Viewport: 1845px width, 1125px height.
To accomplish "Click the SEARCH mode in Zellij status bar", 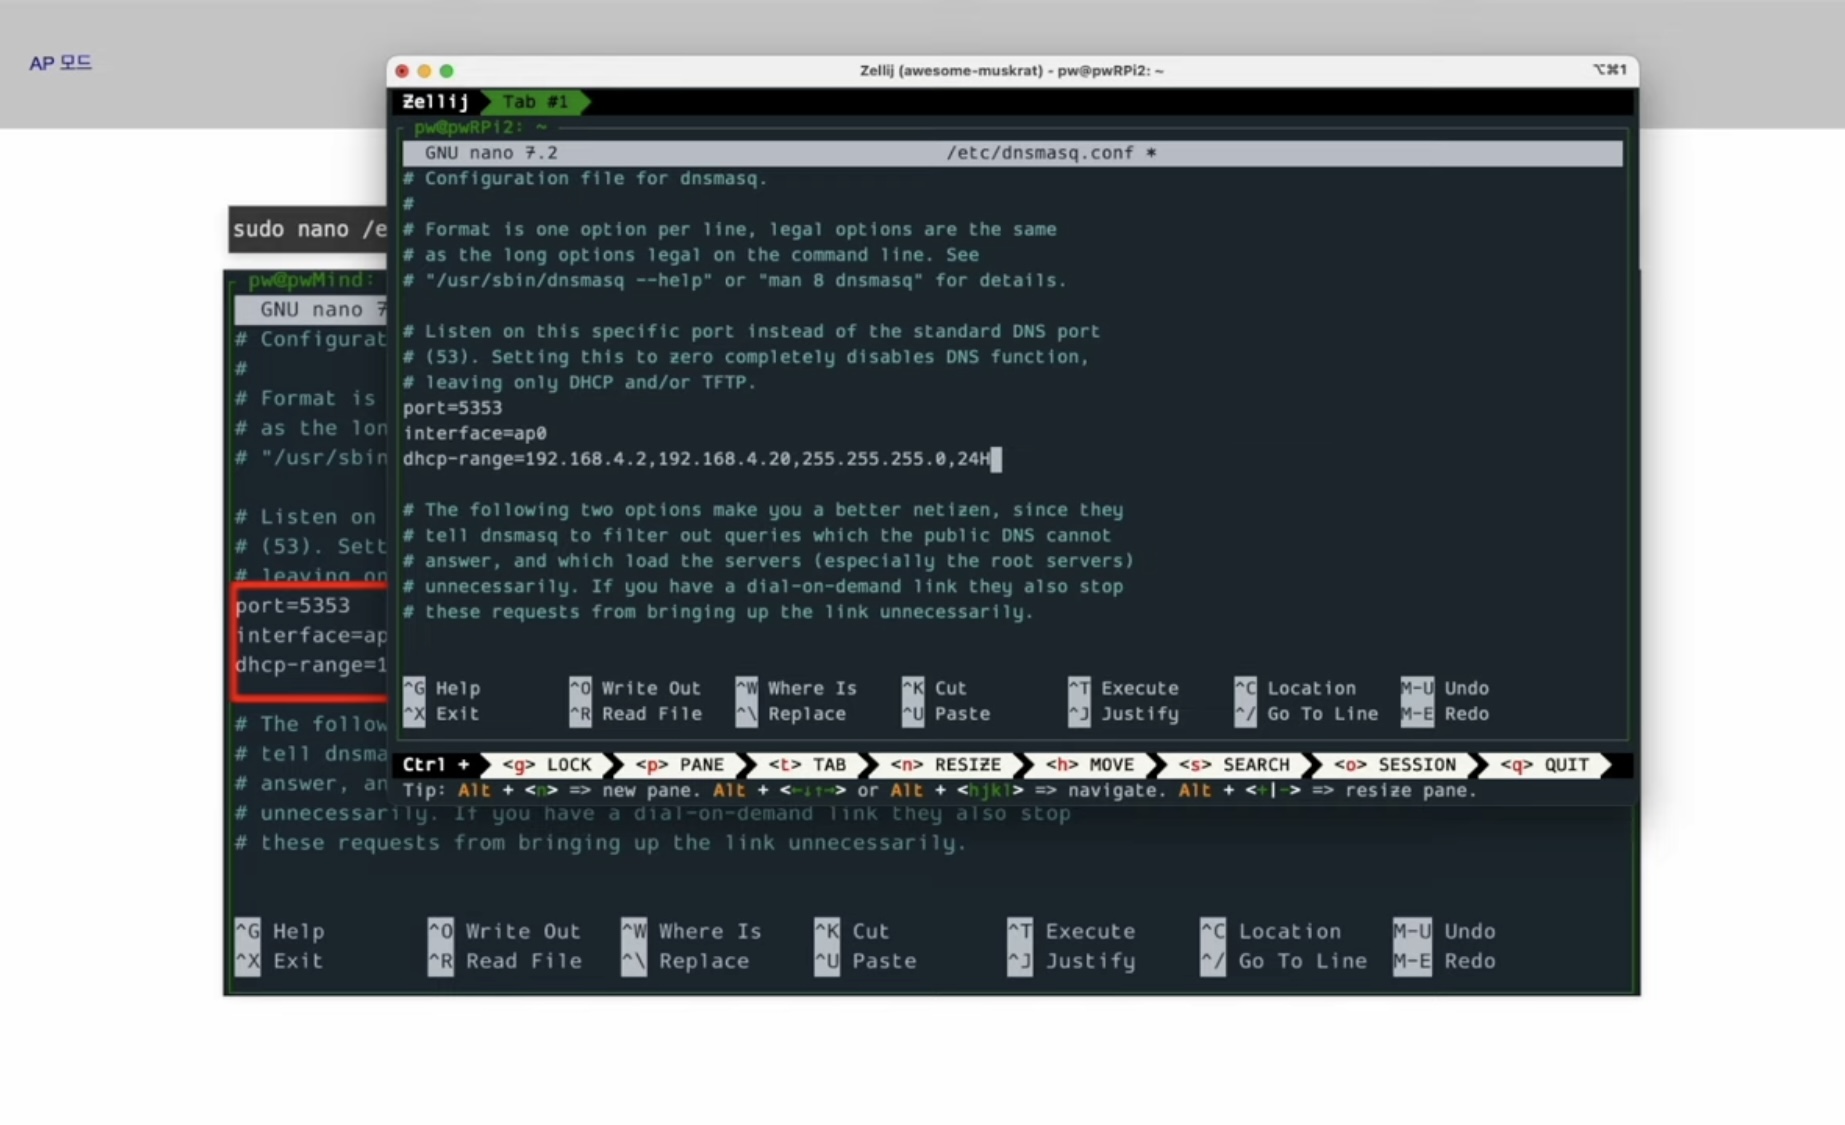I will click(x=1234, y=764).
